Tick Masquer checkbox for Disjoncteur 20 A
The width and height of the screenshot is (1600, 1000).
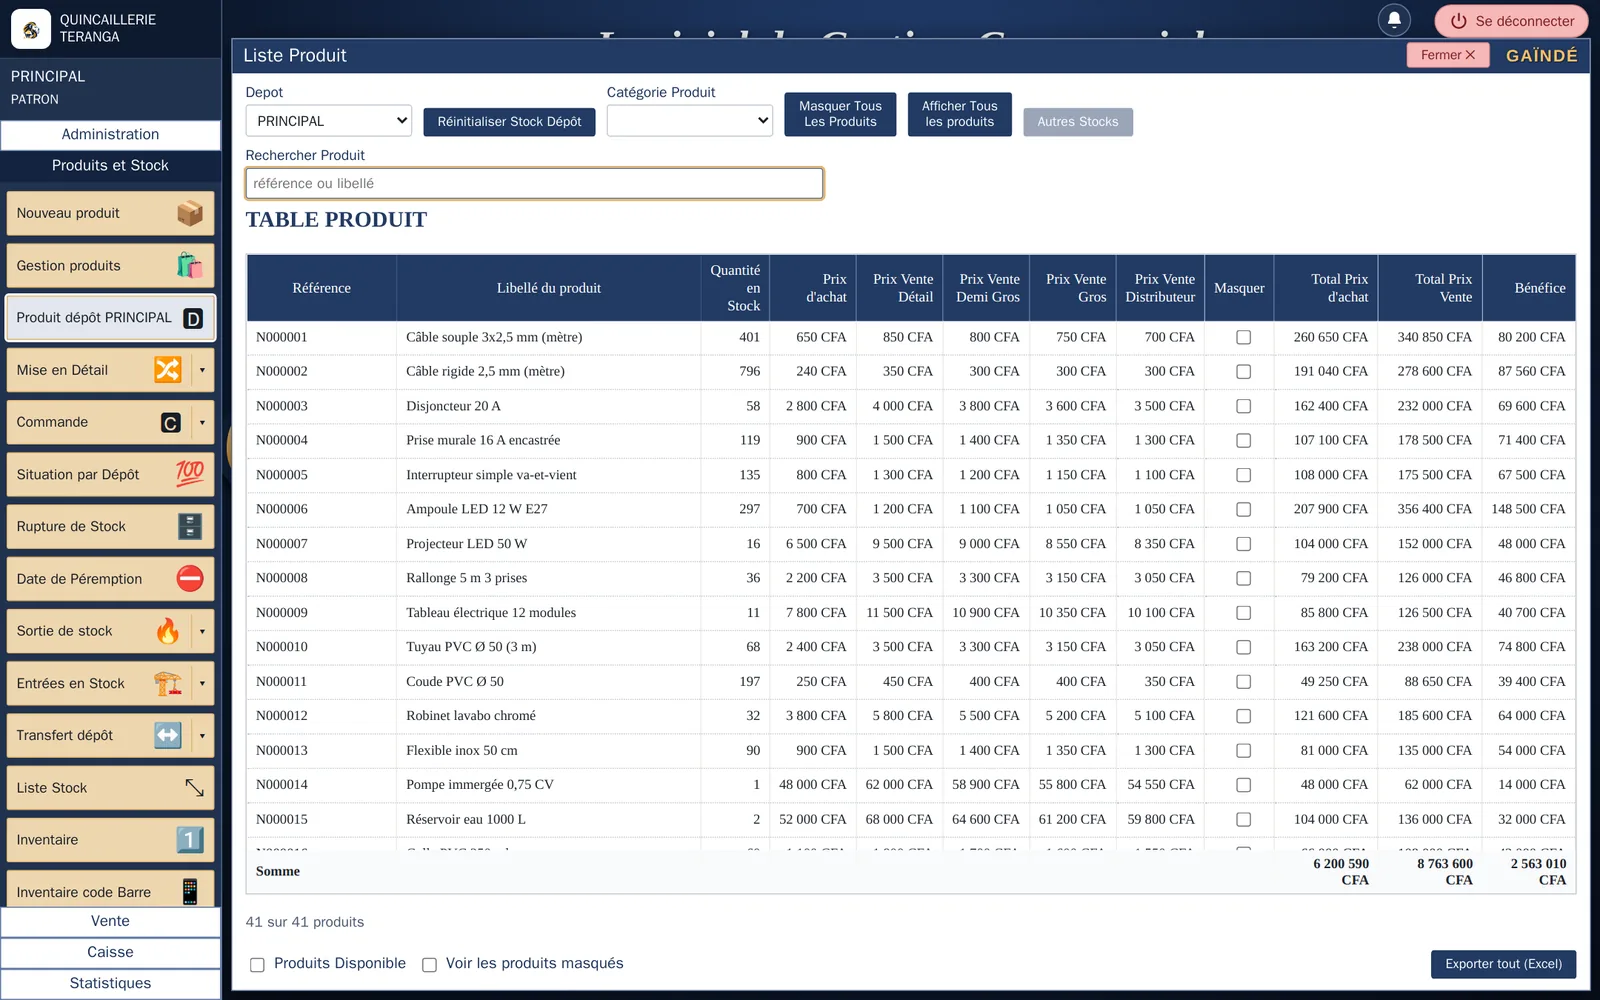pyautogui.click(x=1243, y=406)
